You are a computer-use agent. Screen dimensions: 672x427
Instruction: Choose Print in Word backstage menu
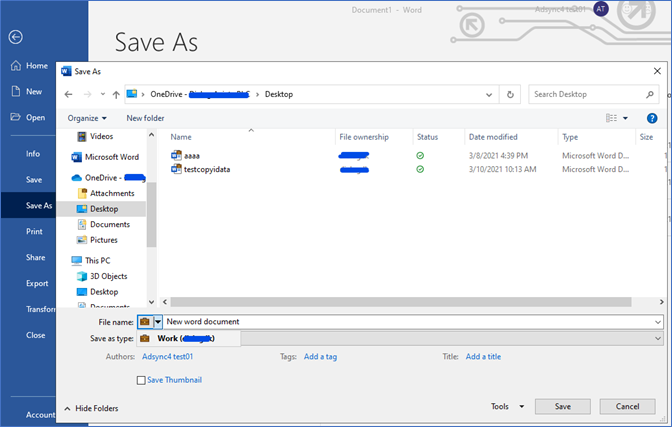tap(34, 232)
